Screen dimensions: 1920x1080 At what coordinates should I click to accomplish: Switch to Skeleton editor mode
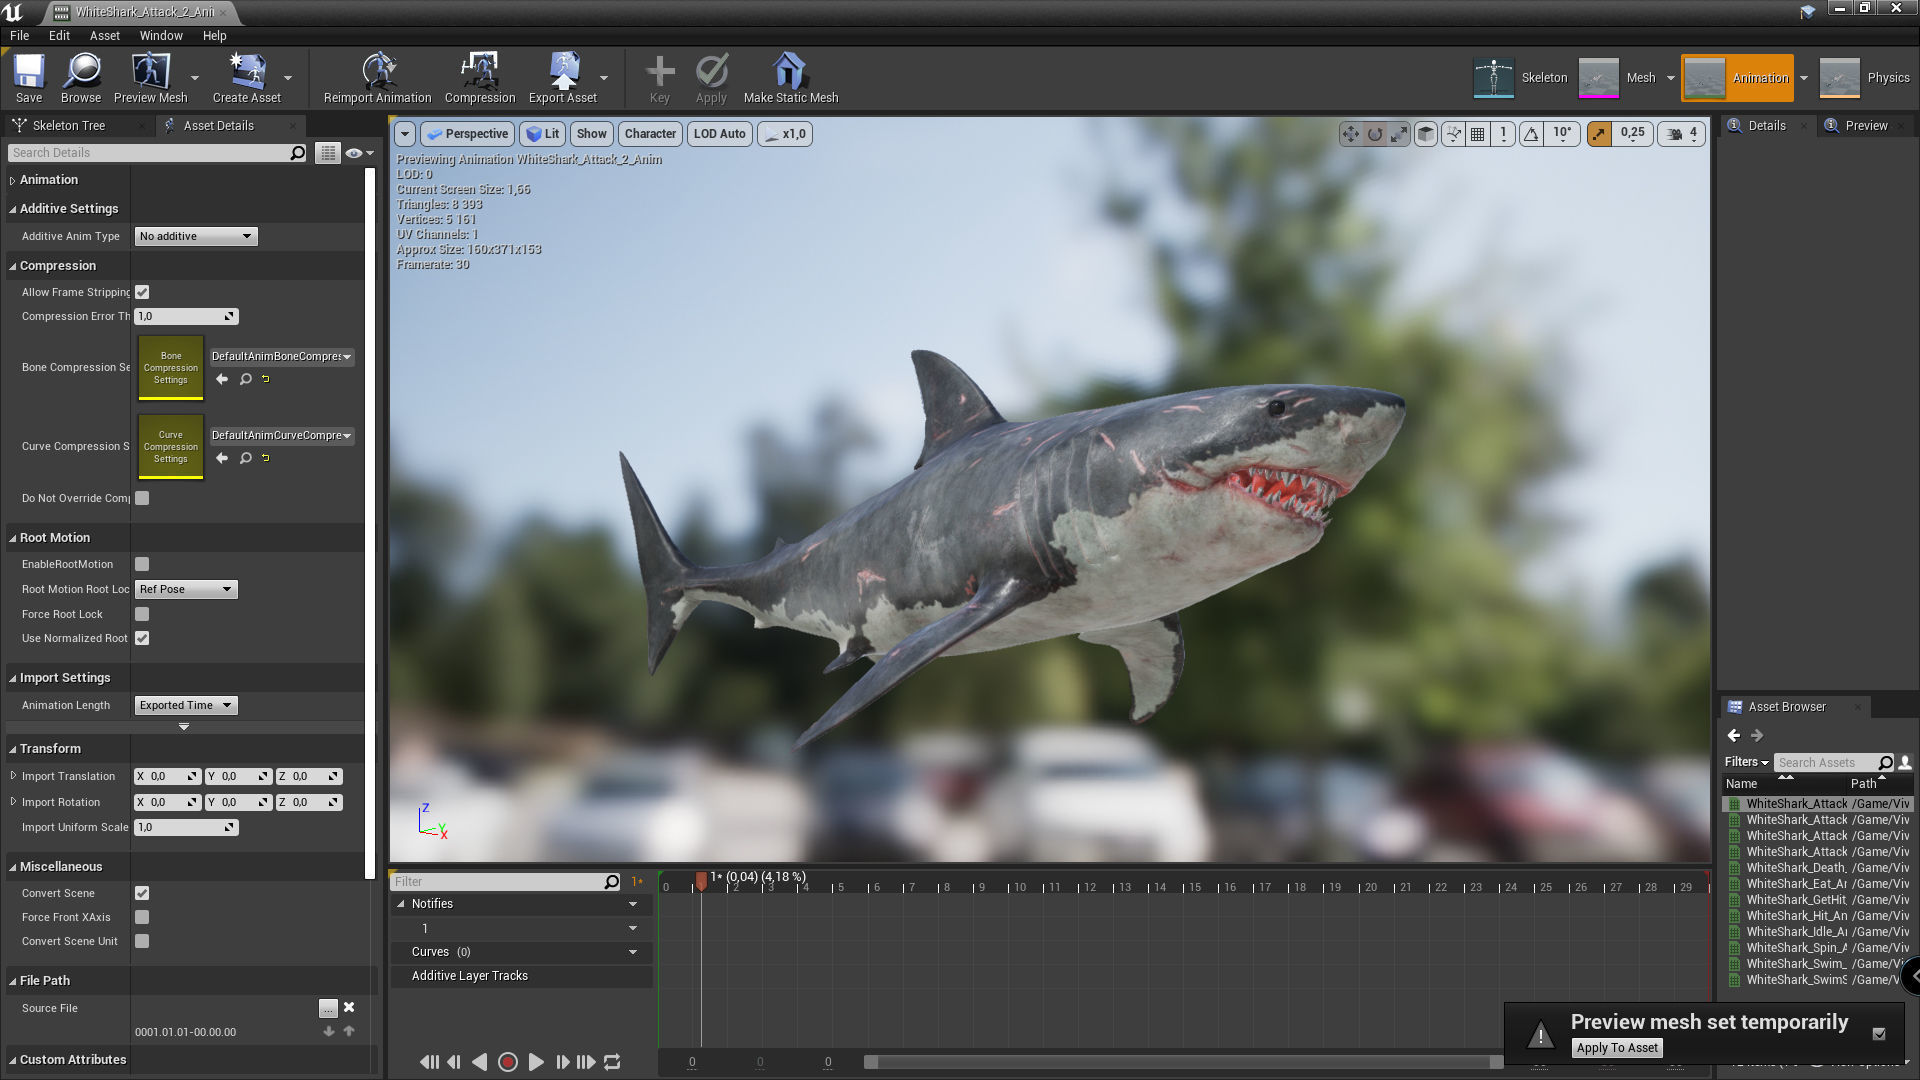[1521, 78]
